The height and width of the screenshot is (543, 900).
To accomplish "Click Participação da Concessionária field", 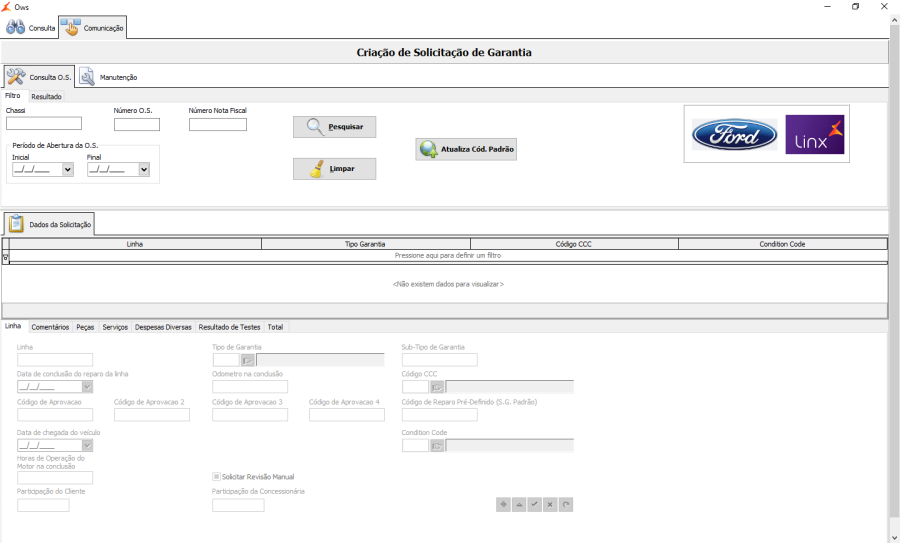I will pos(238,505).
